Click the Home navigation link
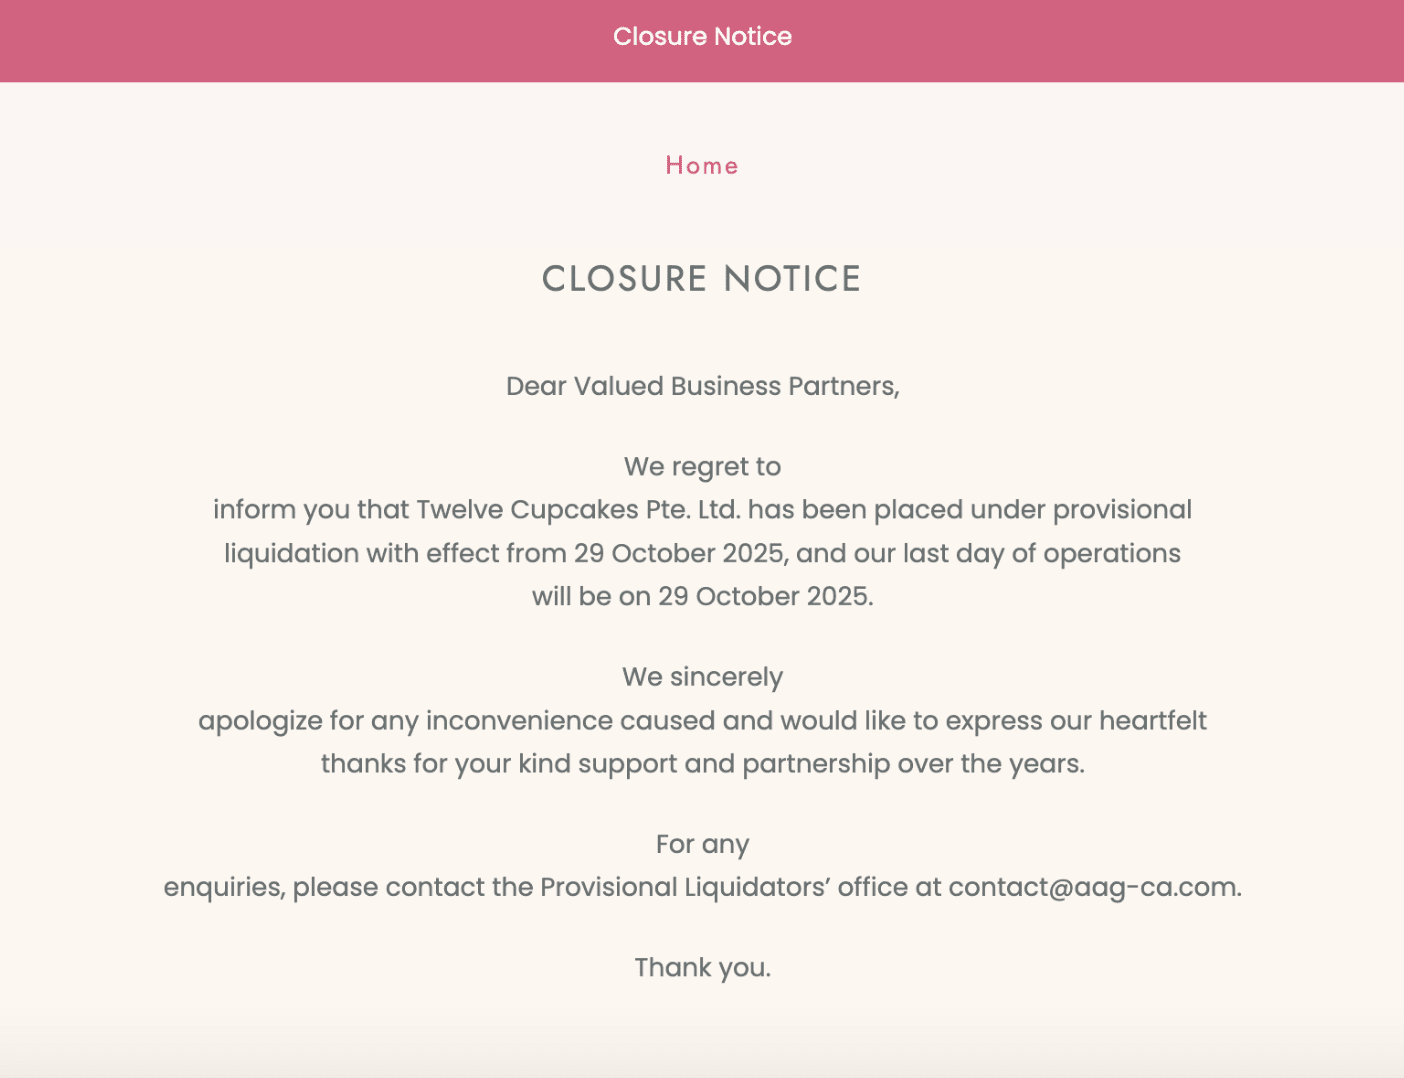This screenshot has height=1078, width=1404. 701,166
